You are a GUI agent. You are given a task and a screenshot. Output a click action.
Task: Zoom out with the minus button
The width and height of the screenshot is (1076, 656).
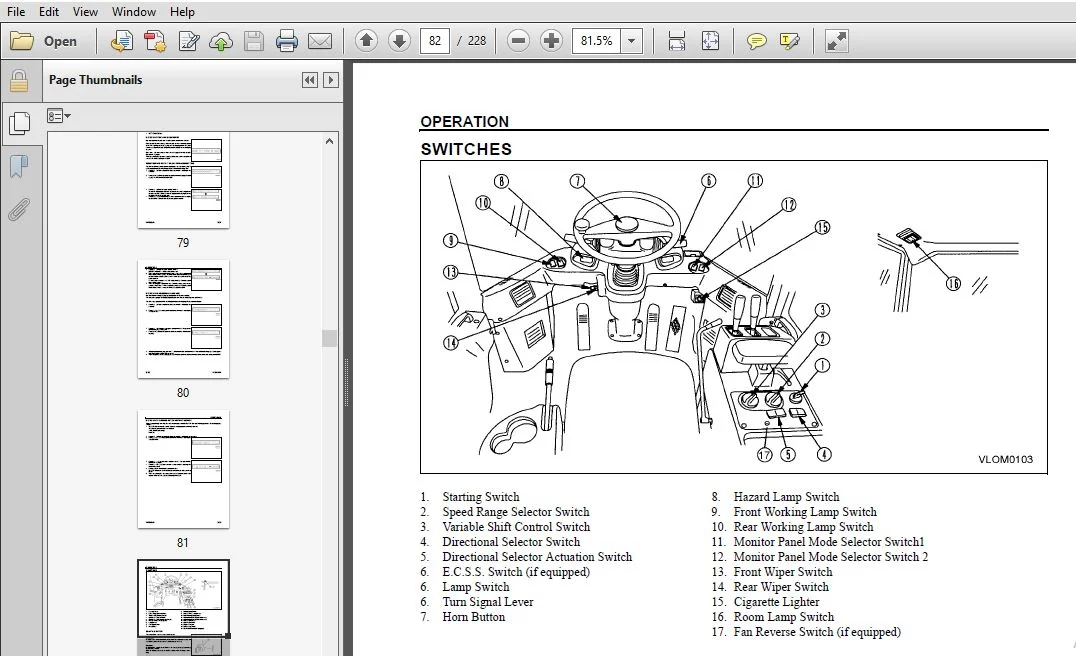[x=519, y=41]
